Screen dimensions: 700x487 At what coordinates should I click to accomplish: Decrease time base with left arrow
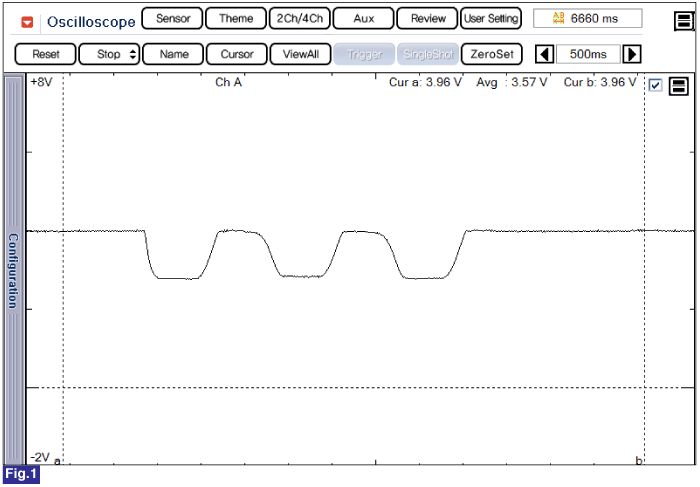[x=545, y=54]
